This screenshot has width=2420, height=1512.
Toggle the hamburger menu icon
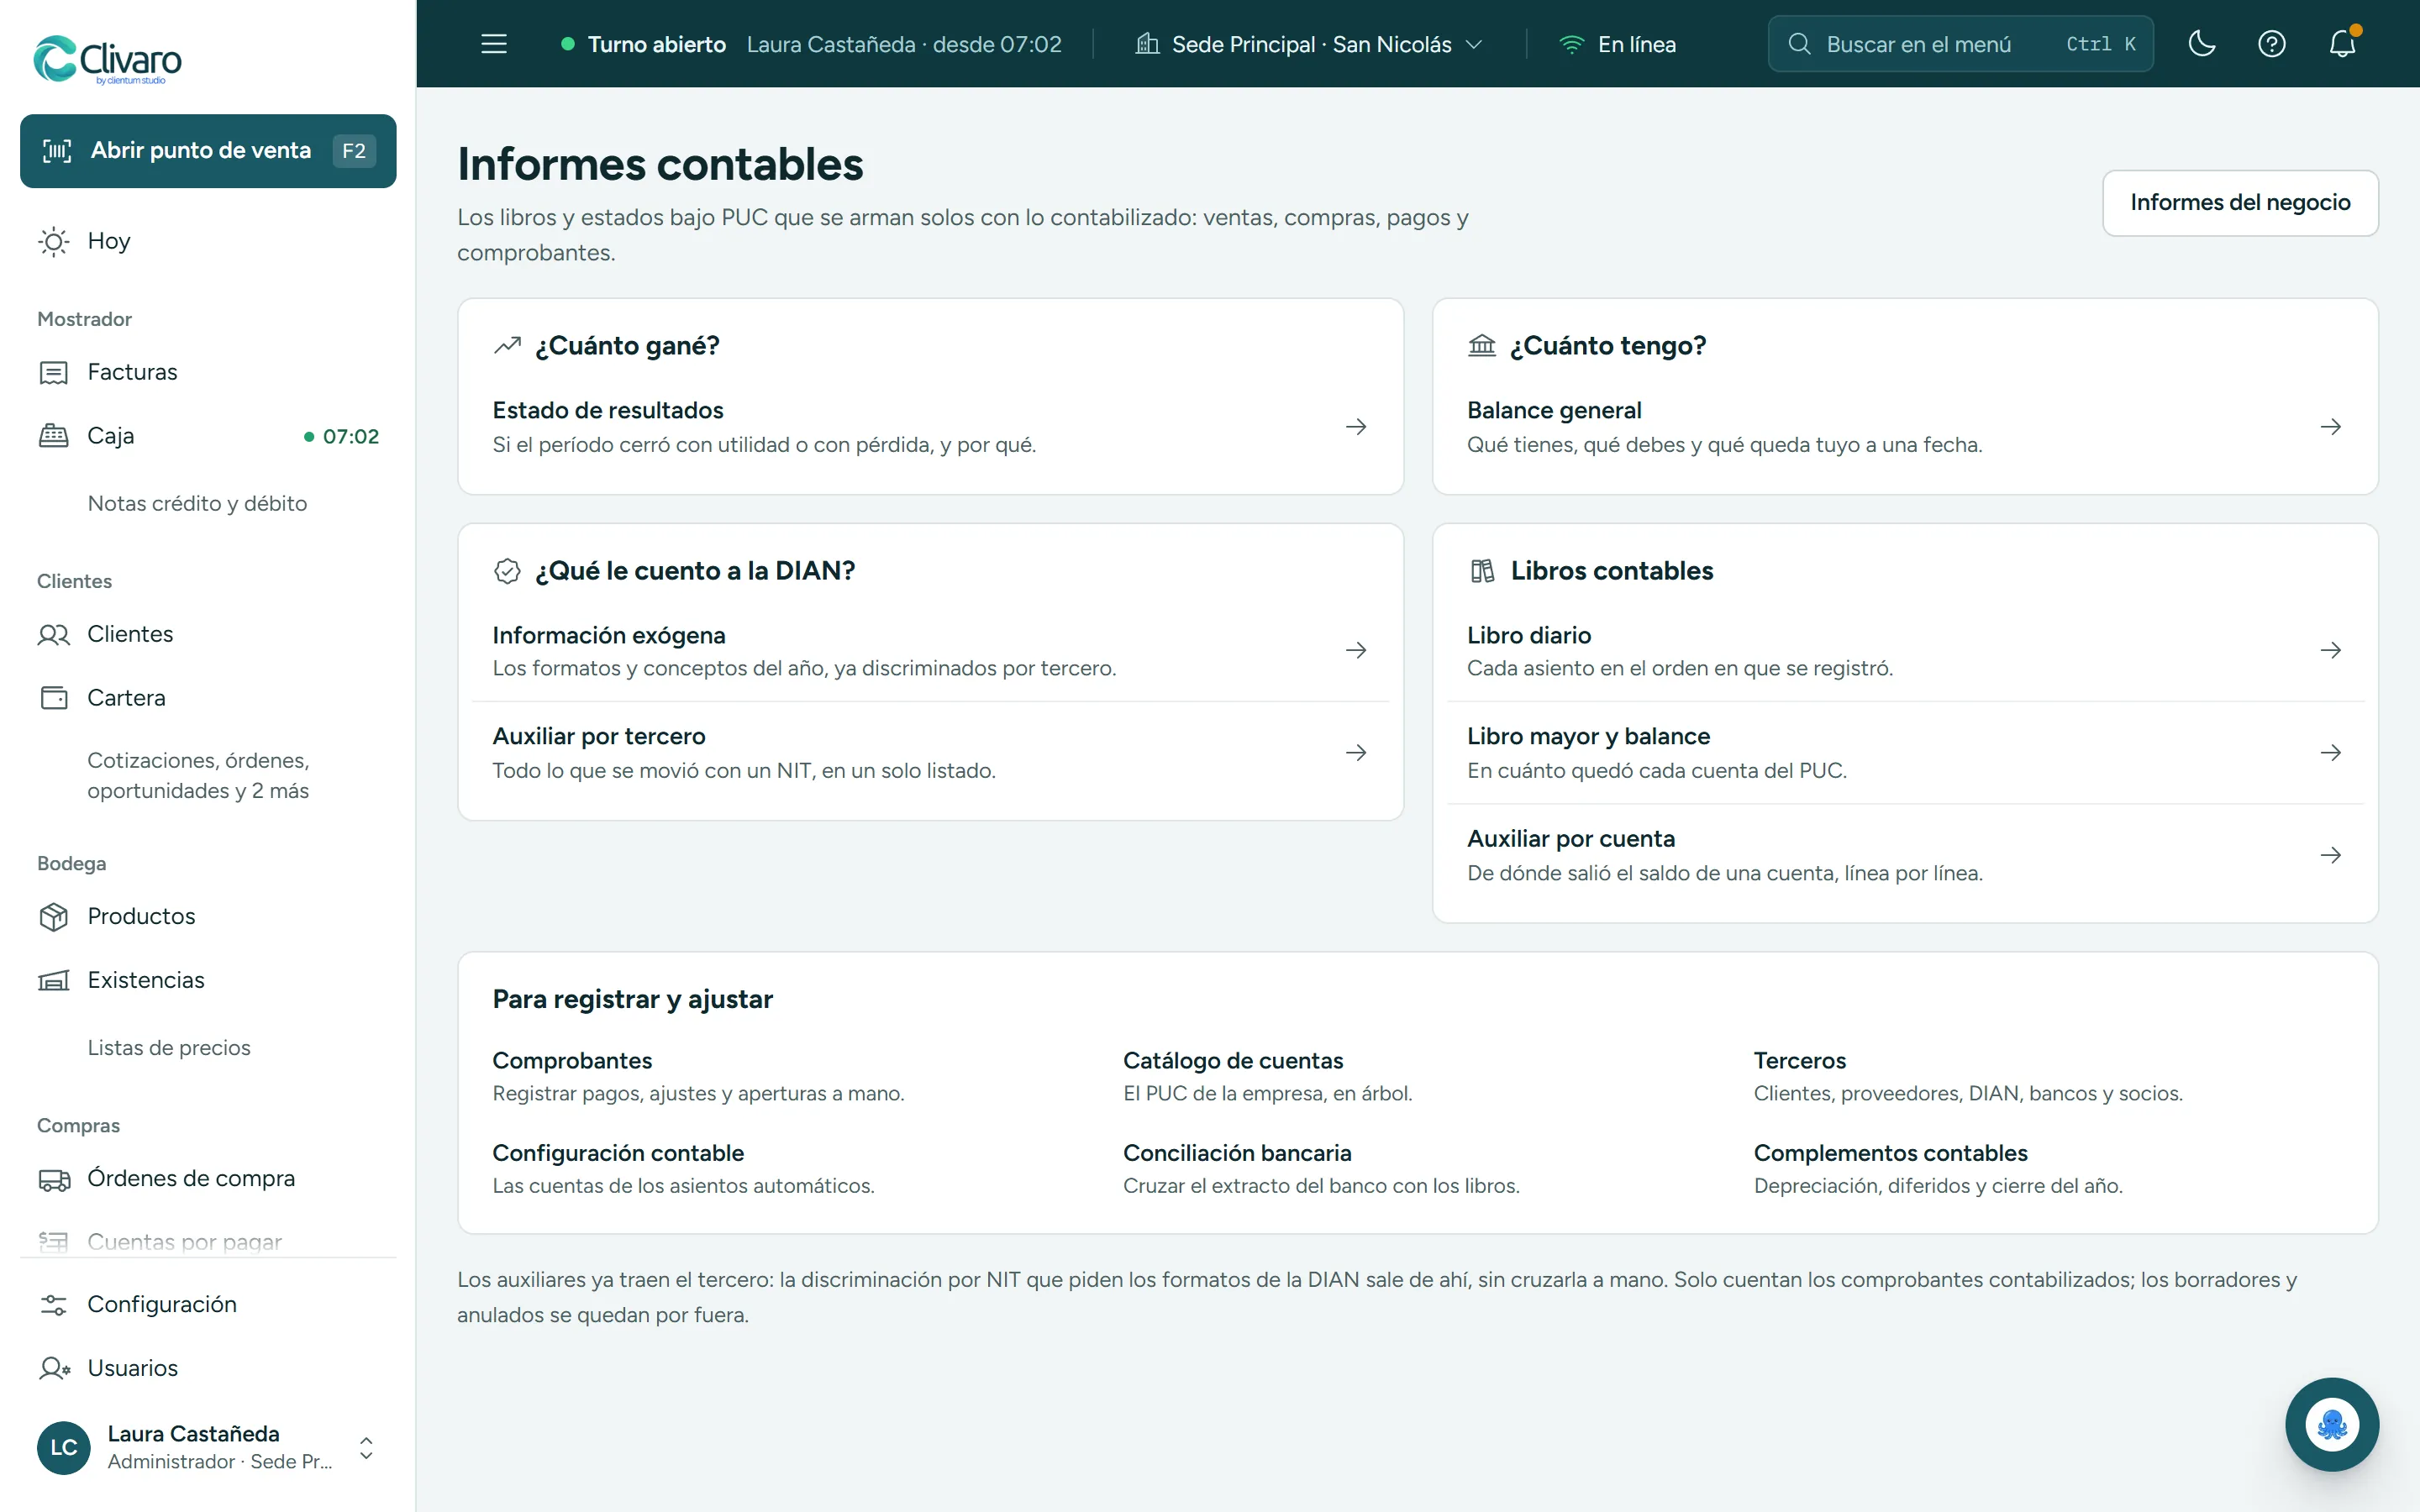pos(494,44)
